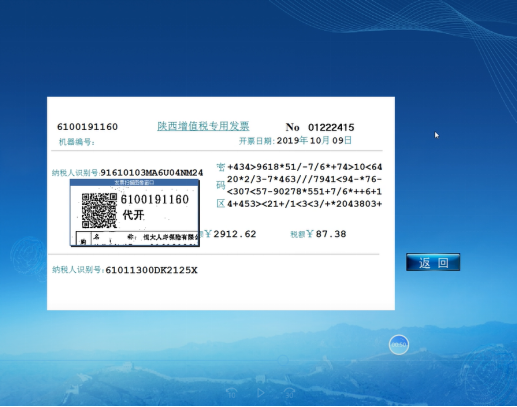Click the No label before invoice number
Viewport: 517px width, 407px height.
tap(293, 127)
